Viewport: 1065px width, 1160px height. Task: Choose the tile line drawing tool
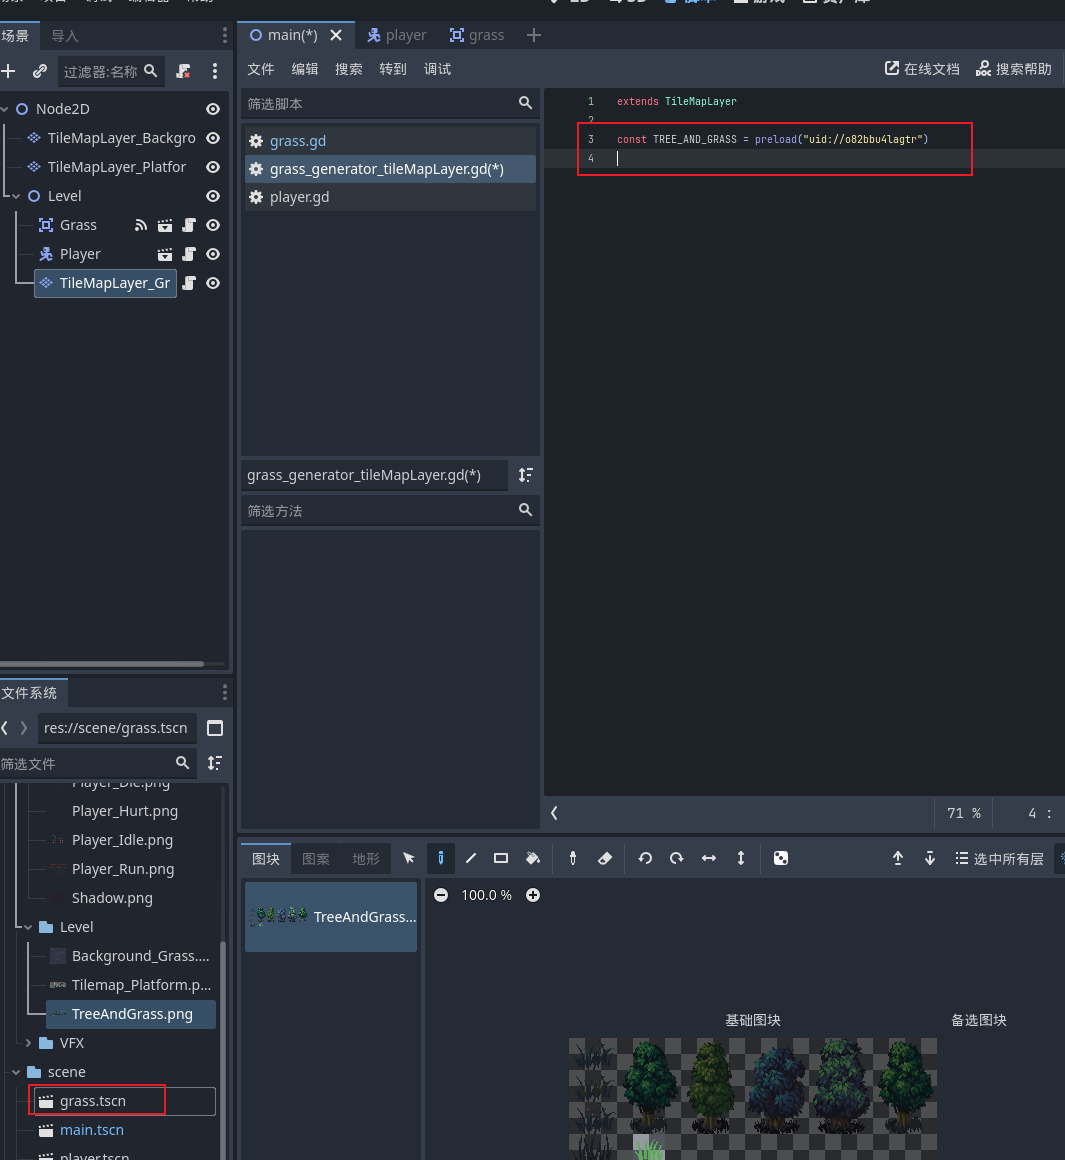470,858
